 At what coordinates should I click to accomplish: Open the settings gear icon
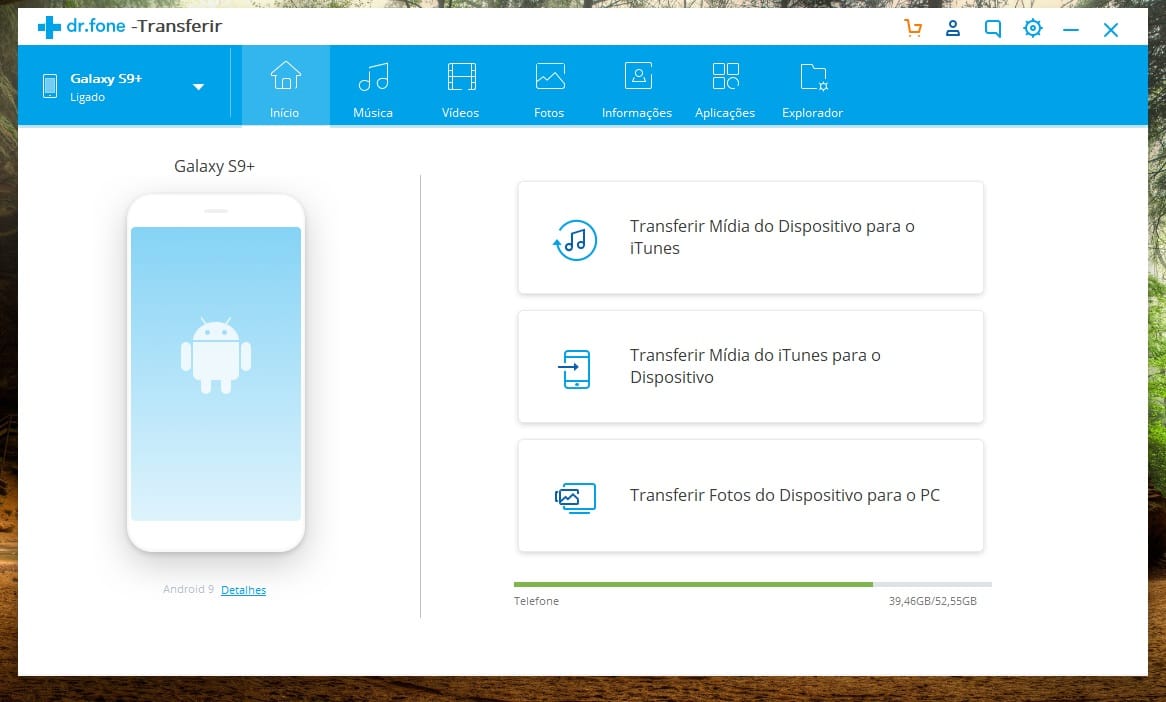pyautogui.click(x=1032, y=29)
